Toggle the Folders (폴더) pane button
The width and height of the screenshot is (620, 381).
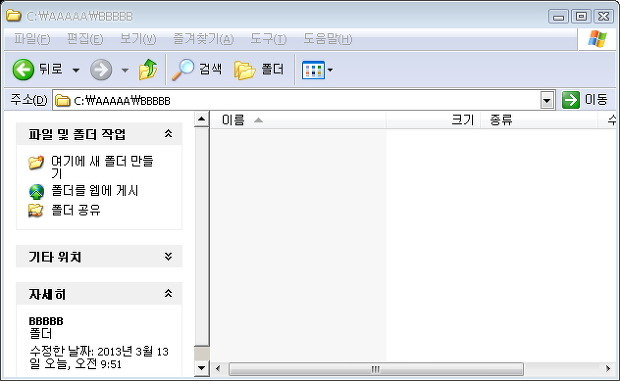point(259,70)
